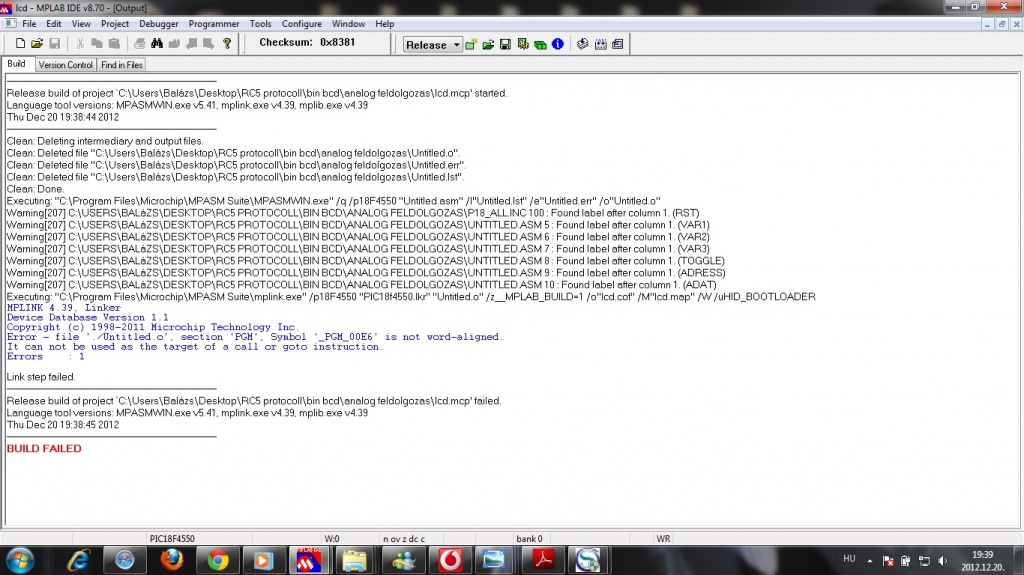Viewport: 1024px width, 575px height.
Task: Click the Open Project icon next to New Project
Action: point(488,44)
